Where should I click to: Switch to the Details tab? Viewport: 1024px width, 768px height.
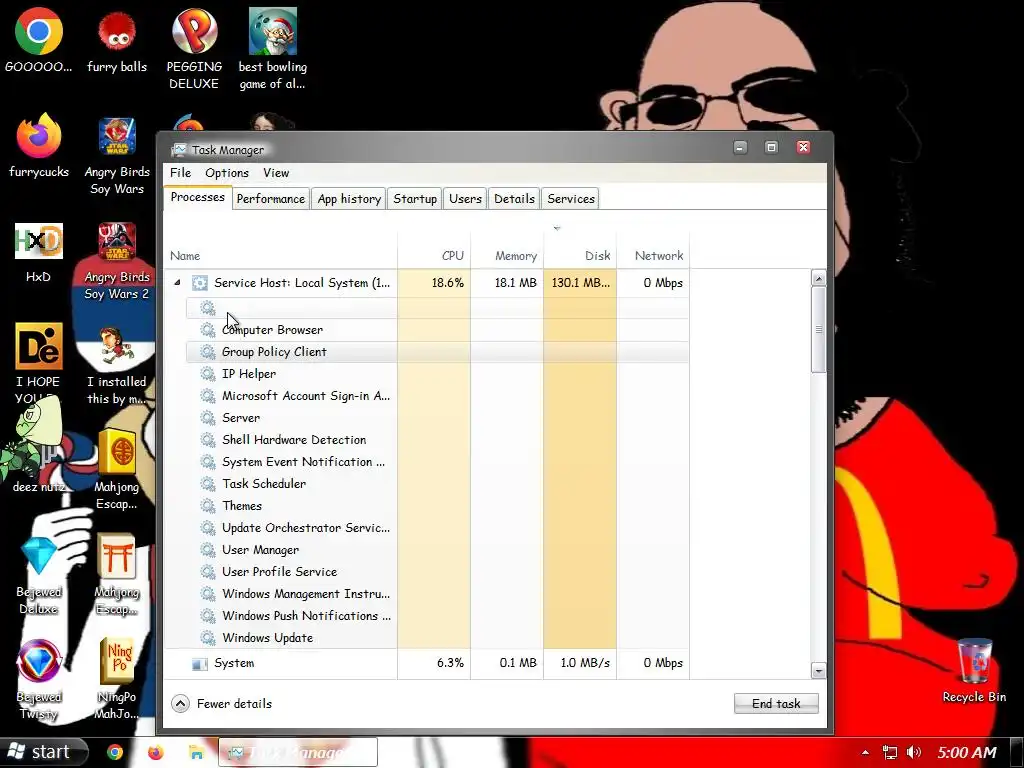coord(514,199)
